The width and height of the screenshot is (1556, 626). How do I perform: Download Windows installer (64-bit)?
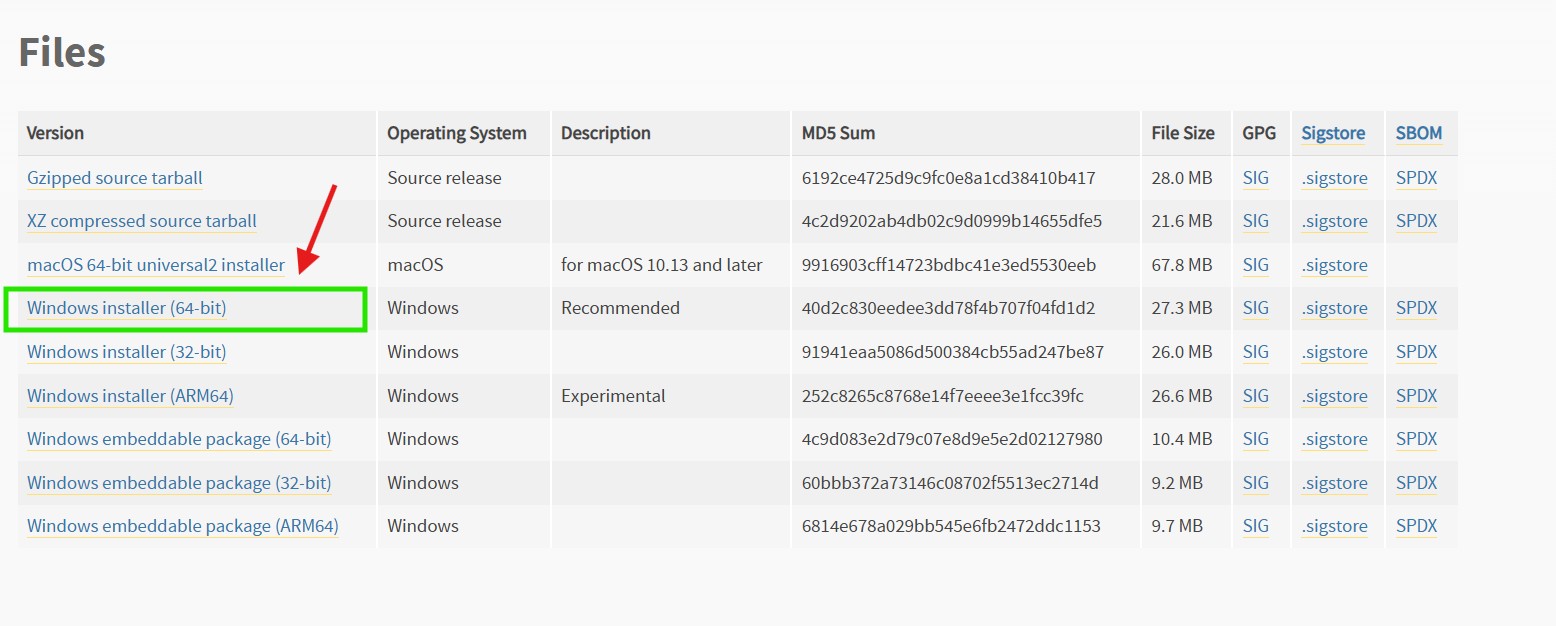pyautogui.click(x=127, y=308)
